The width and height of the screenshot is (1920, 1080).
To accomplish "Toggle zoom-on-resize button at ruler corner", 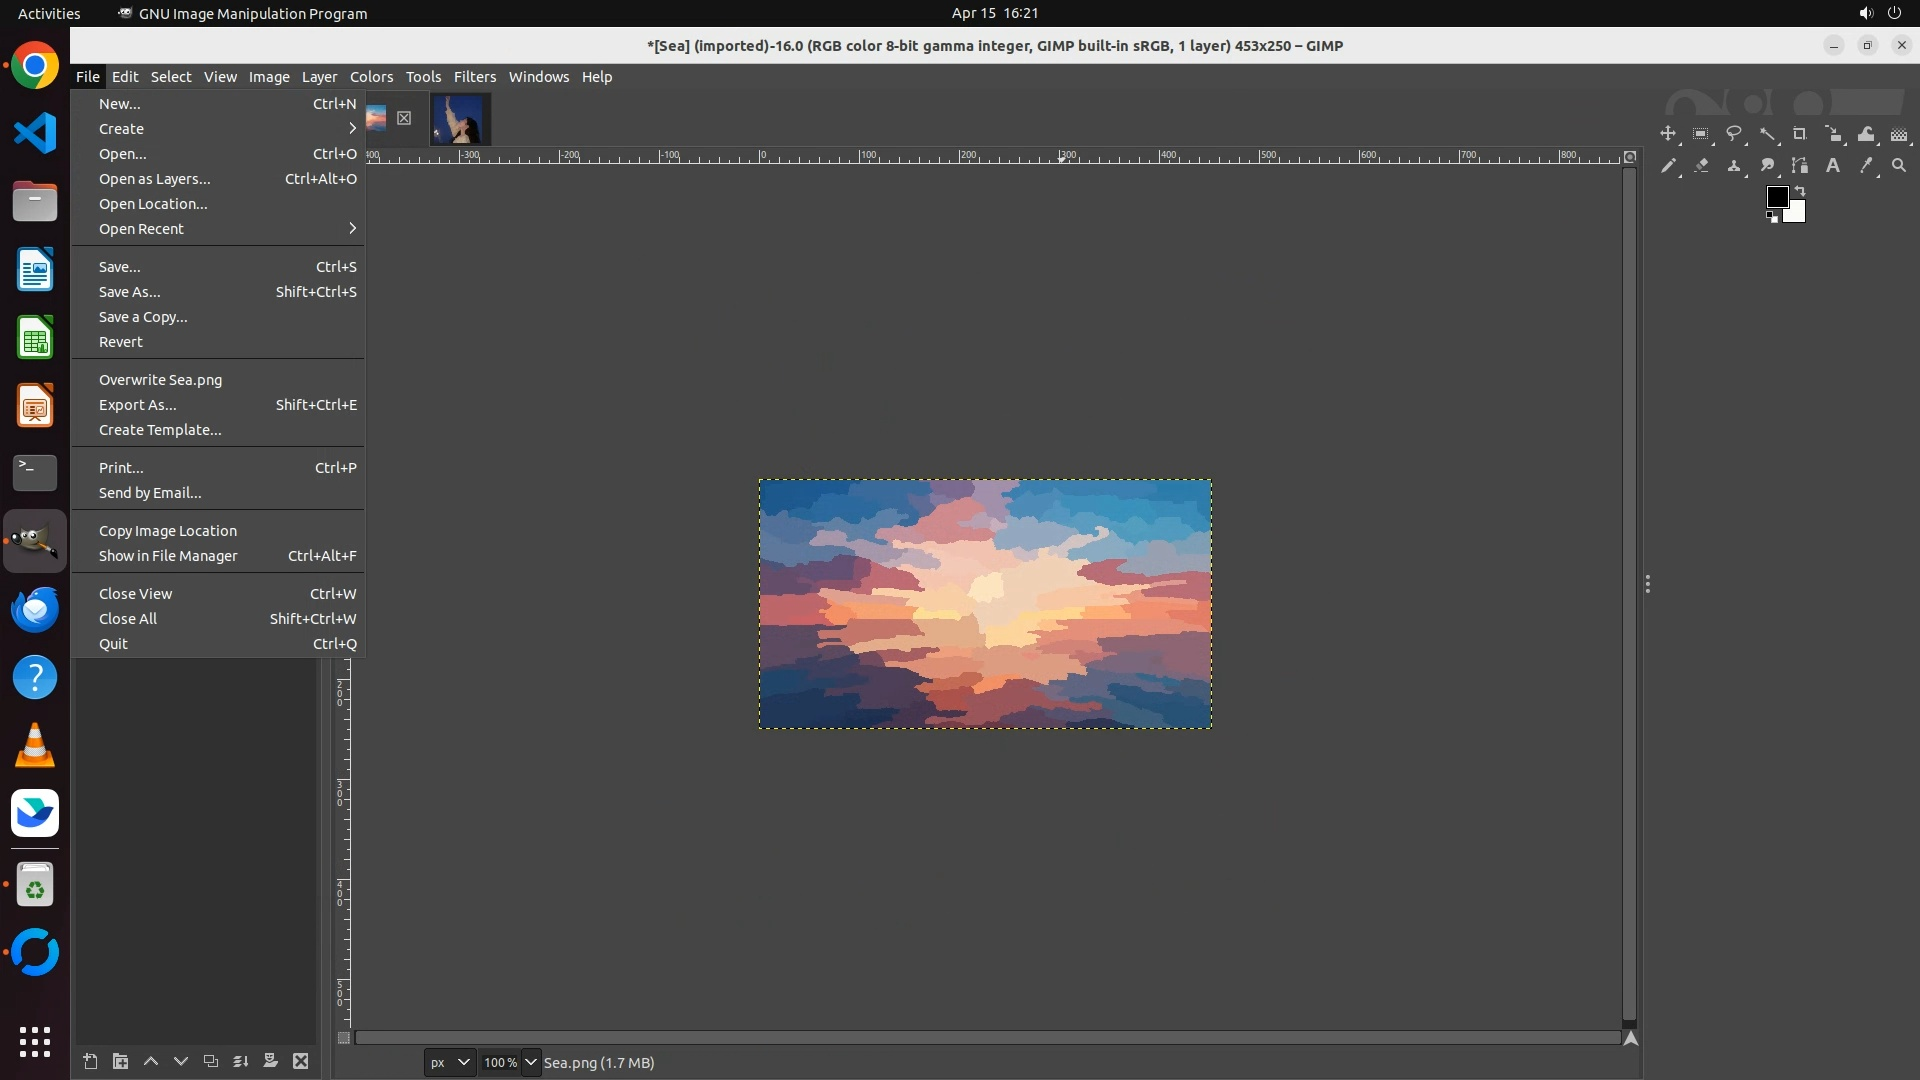I will click(1630, 157).
